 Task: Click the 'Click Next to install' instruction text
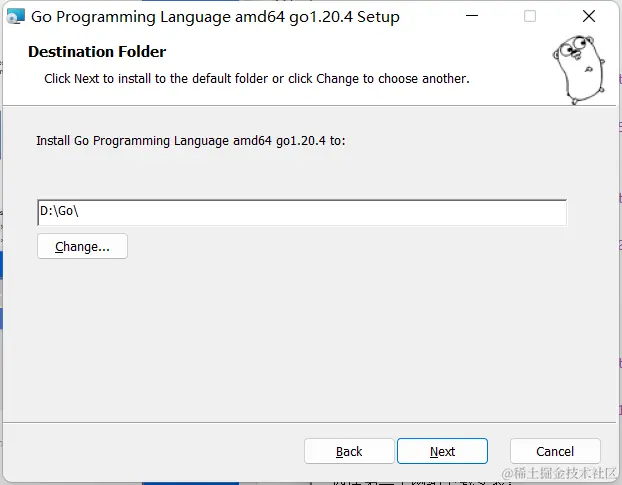pos(257,79)
